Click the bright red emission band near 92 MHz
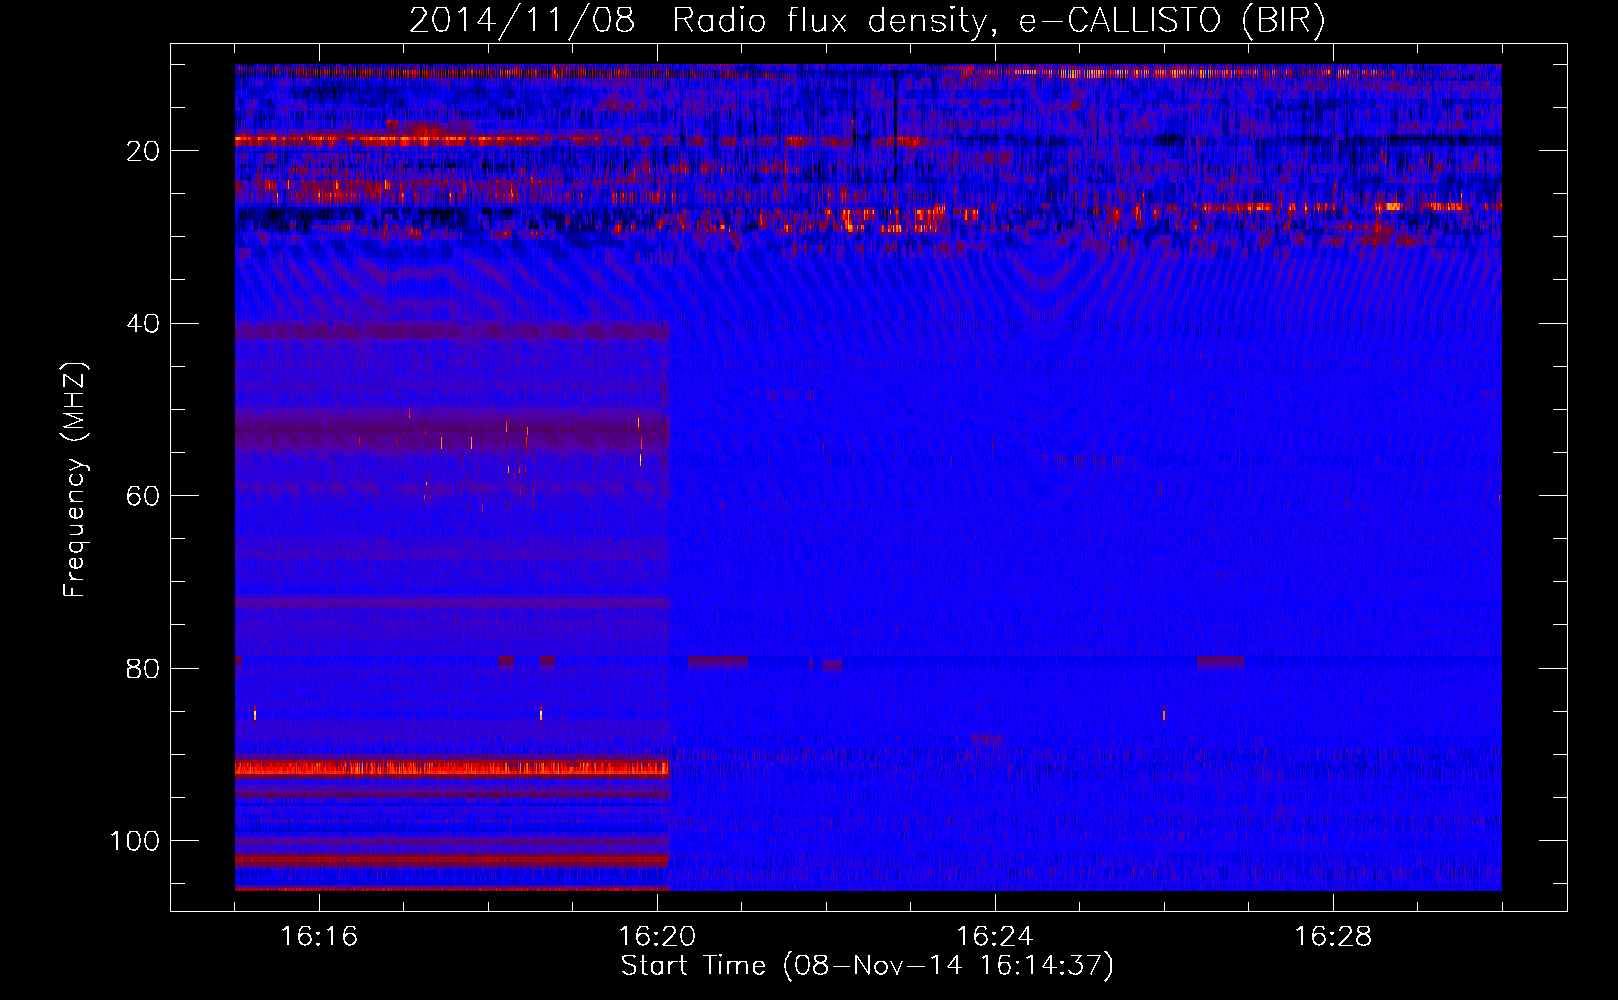Viewport: 1618px width, 1000px height. click(452, 768)
